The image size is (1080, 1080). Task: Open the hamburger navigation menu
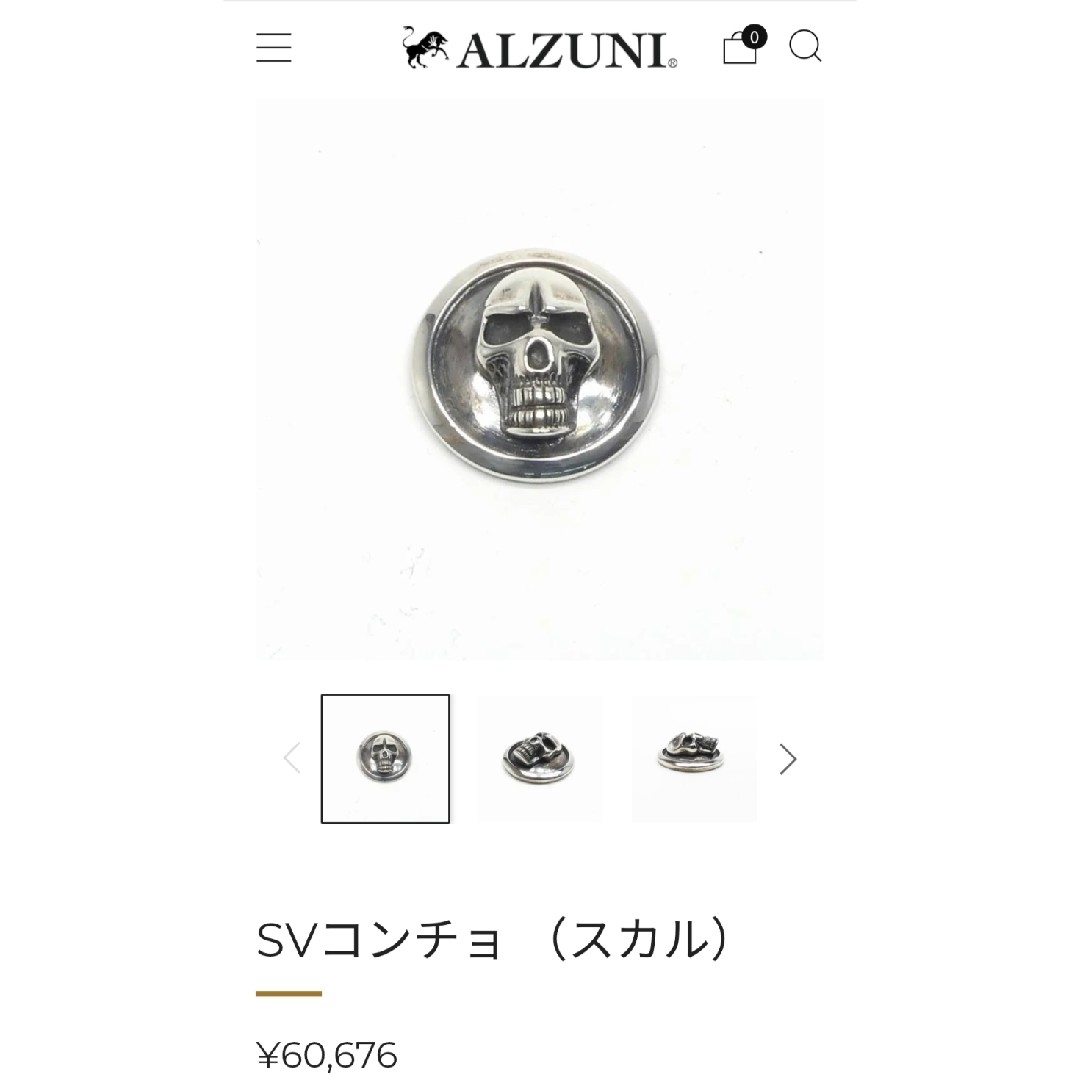click(273, 48)
